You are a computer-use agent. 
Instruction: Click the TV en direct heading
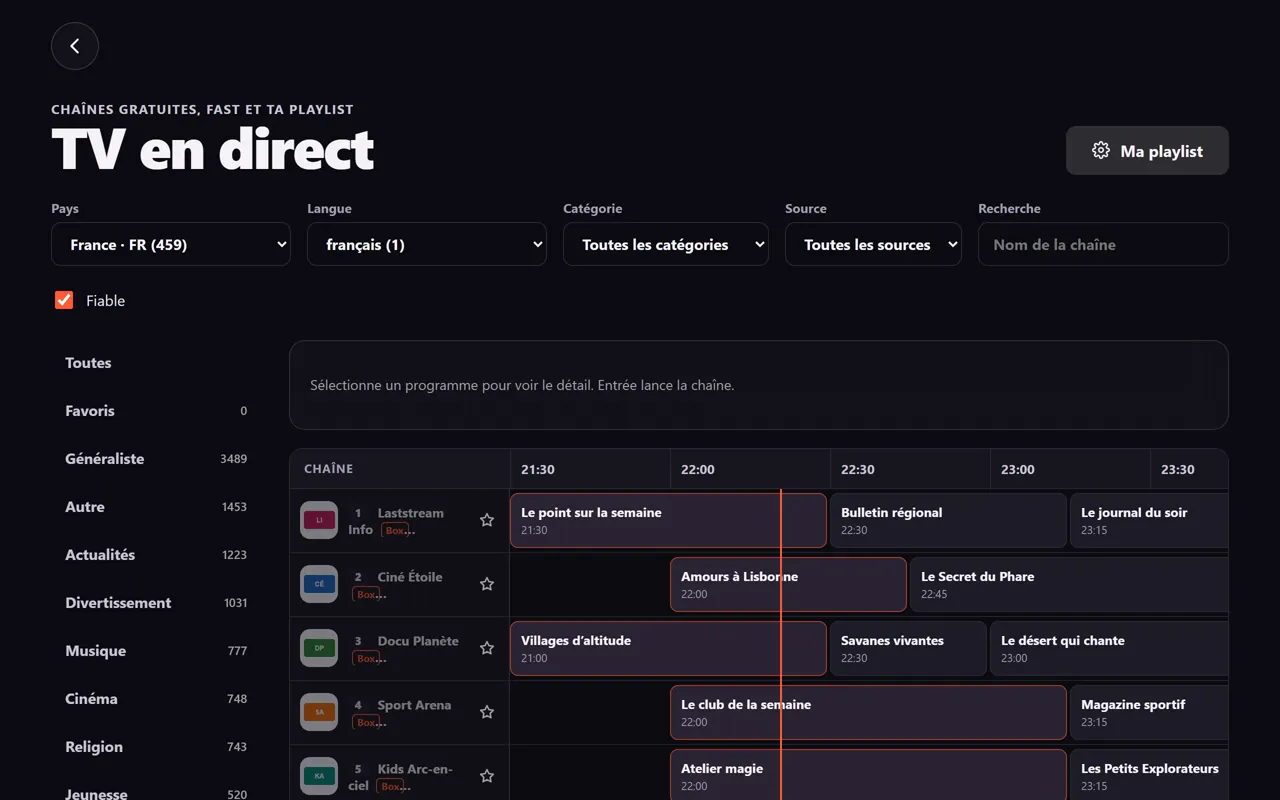pyautogui.click(x=212, y=150)
